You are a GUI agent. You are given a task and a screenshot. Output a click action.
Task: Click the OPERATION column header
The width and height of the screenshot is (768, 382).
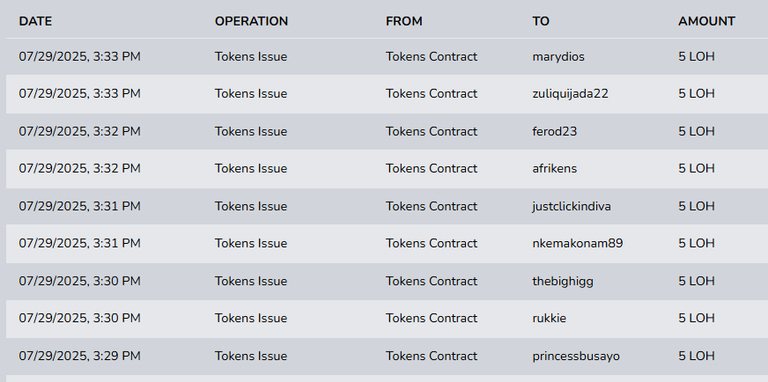coord(251,22)
